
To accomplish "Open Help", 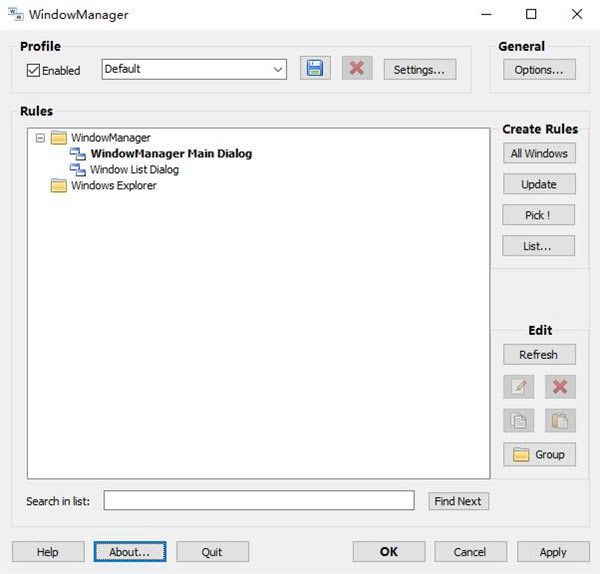I will coord(48,552).
